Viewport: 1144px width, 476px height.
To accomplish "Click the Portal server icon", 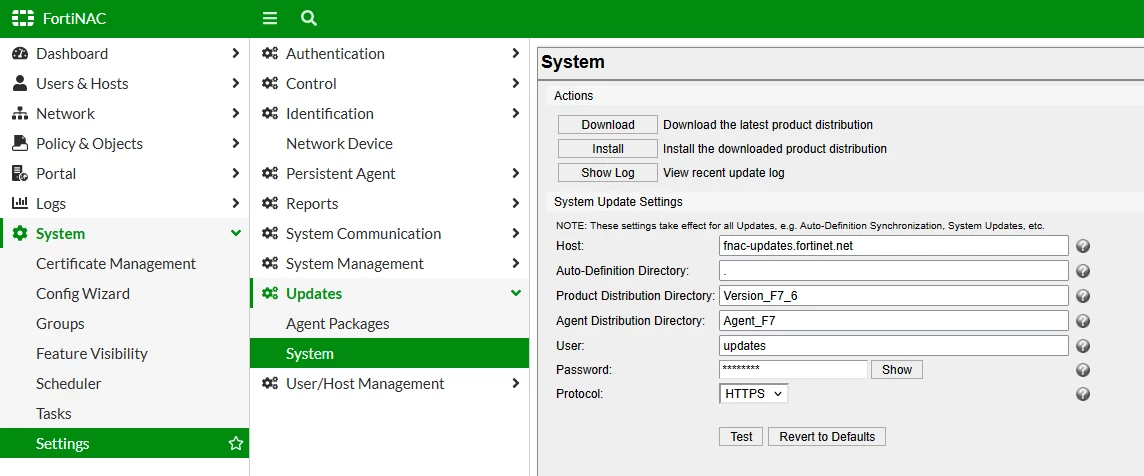I will point(20,173).
